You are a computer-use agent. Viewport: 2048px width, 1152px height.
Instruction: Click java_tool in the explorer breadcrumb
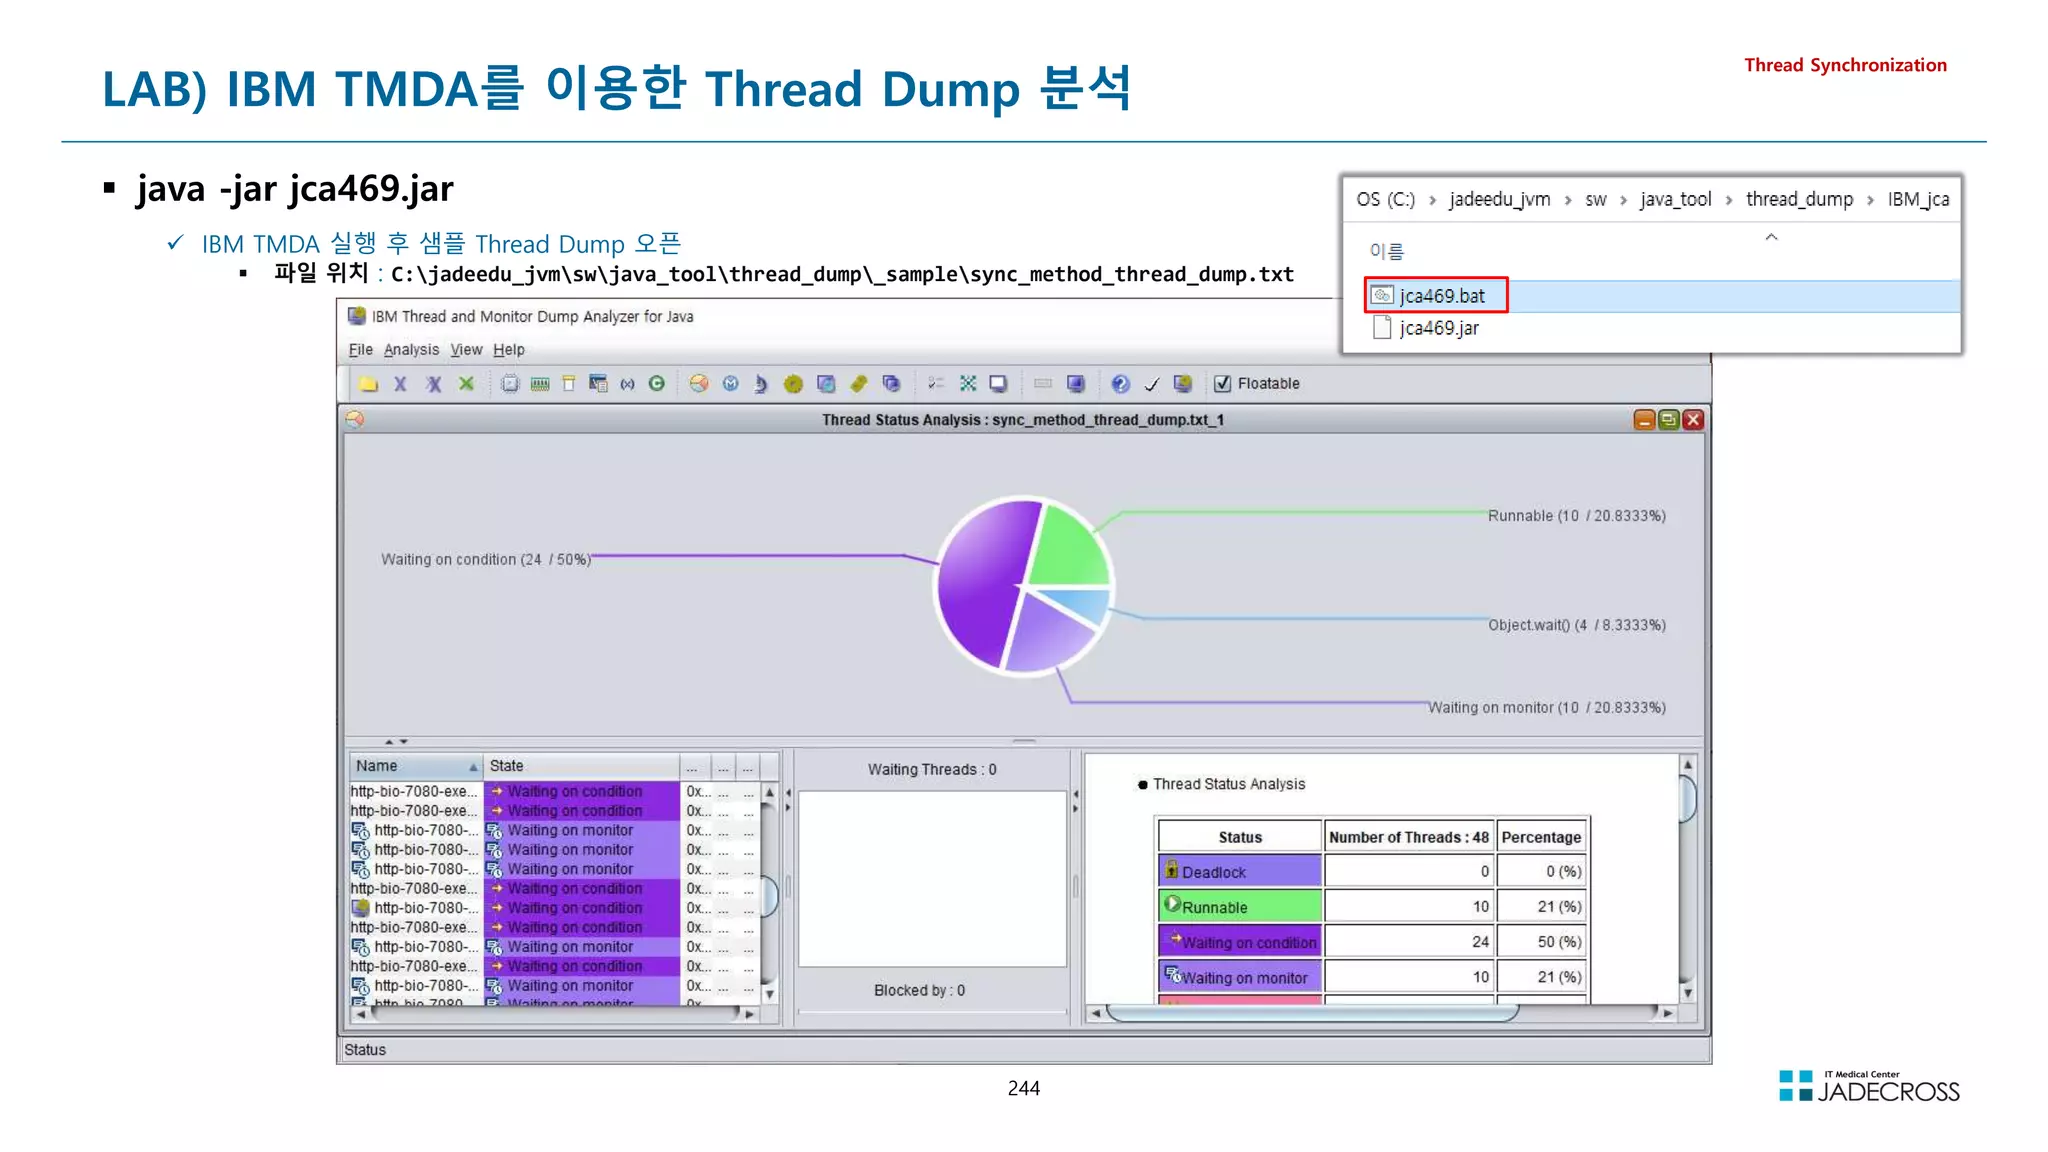[x=1675, y=199]
